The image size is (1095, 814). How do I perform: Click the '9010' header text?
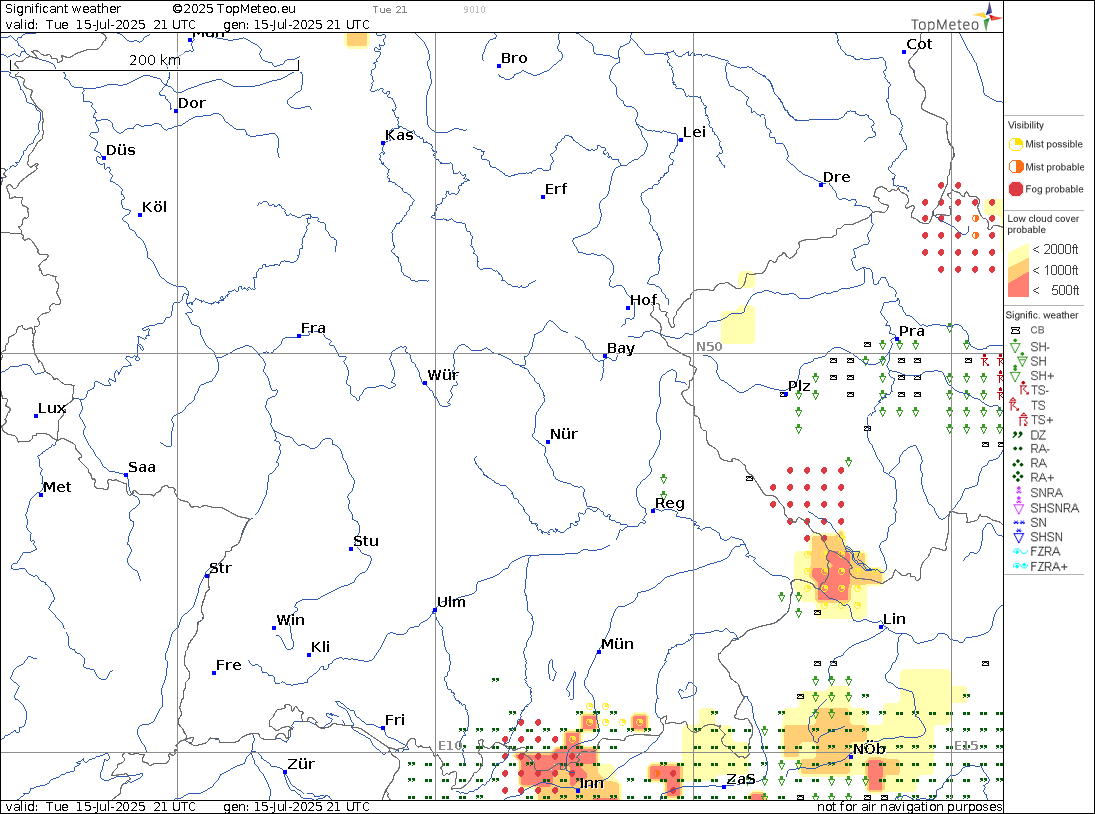474,10
